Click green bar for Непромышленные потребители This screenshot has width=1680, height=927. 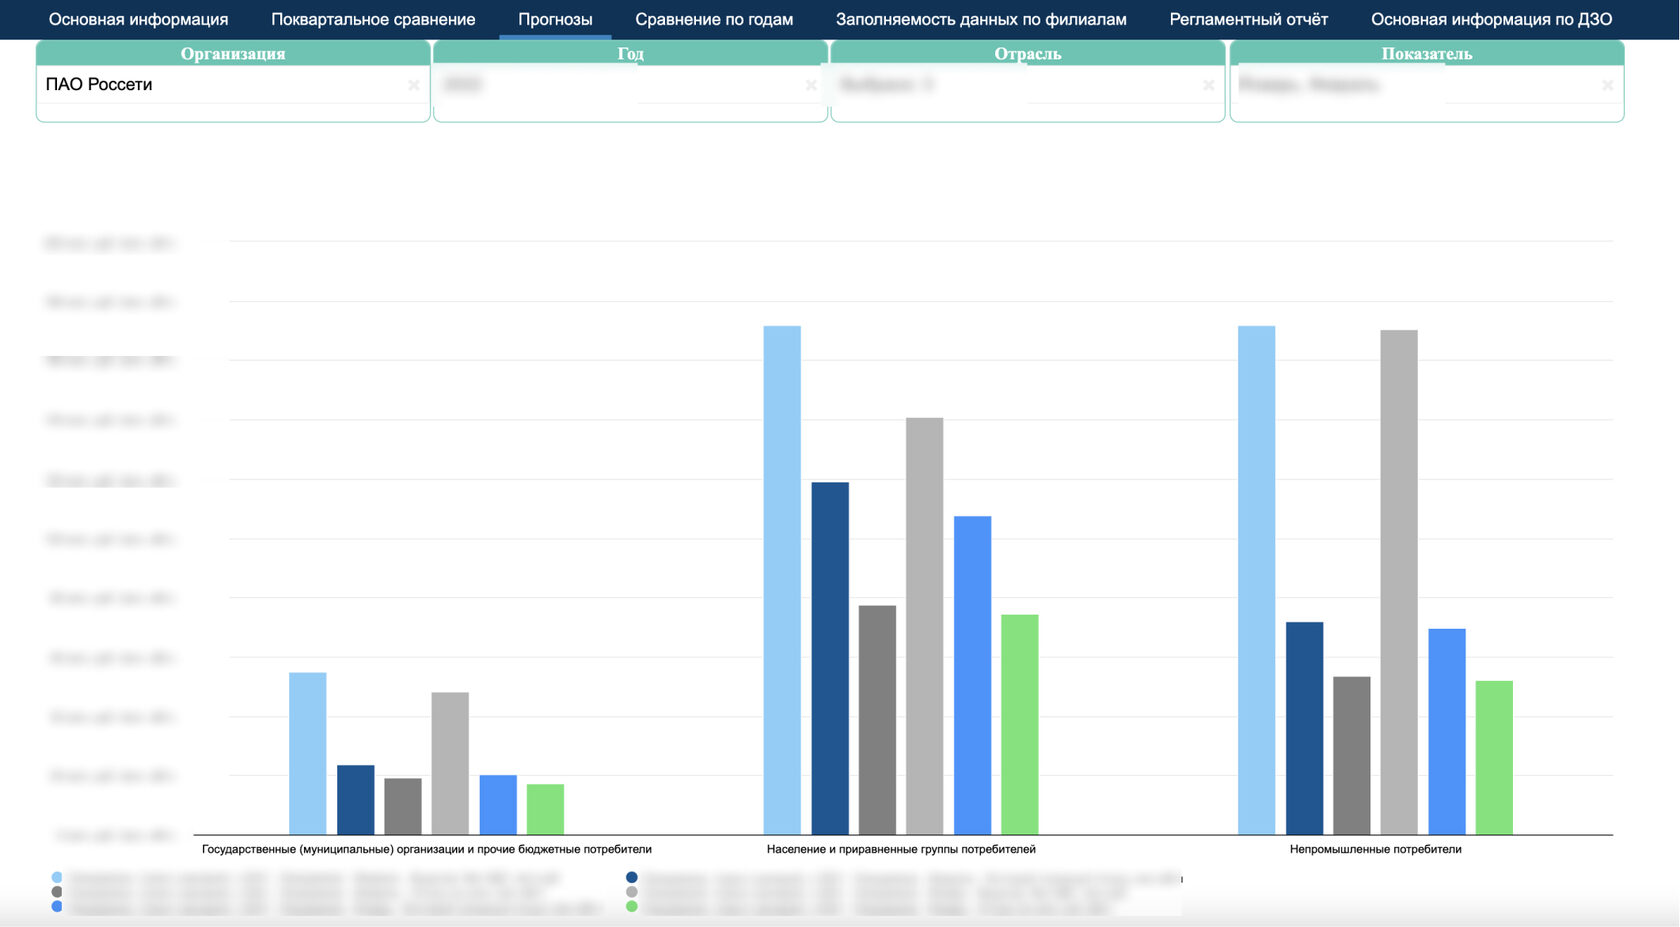(1494, 757)
